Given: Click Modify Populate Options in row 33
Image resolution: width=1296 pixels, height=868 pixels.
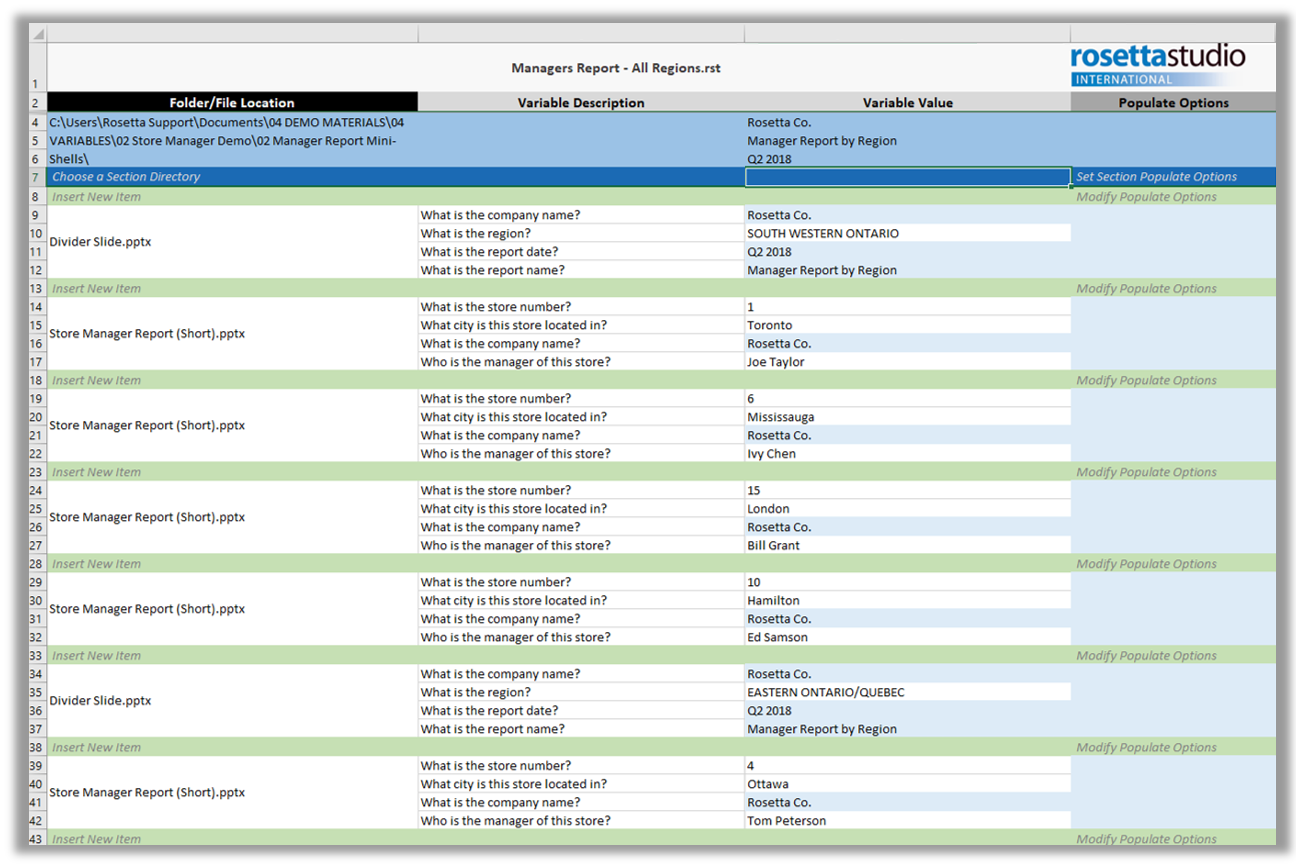Looking at the screenshot, I should [1146, 656].
